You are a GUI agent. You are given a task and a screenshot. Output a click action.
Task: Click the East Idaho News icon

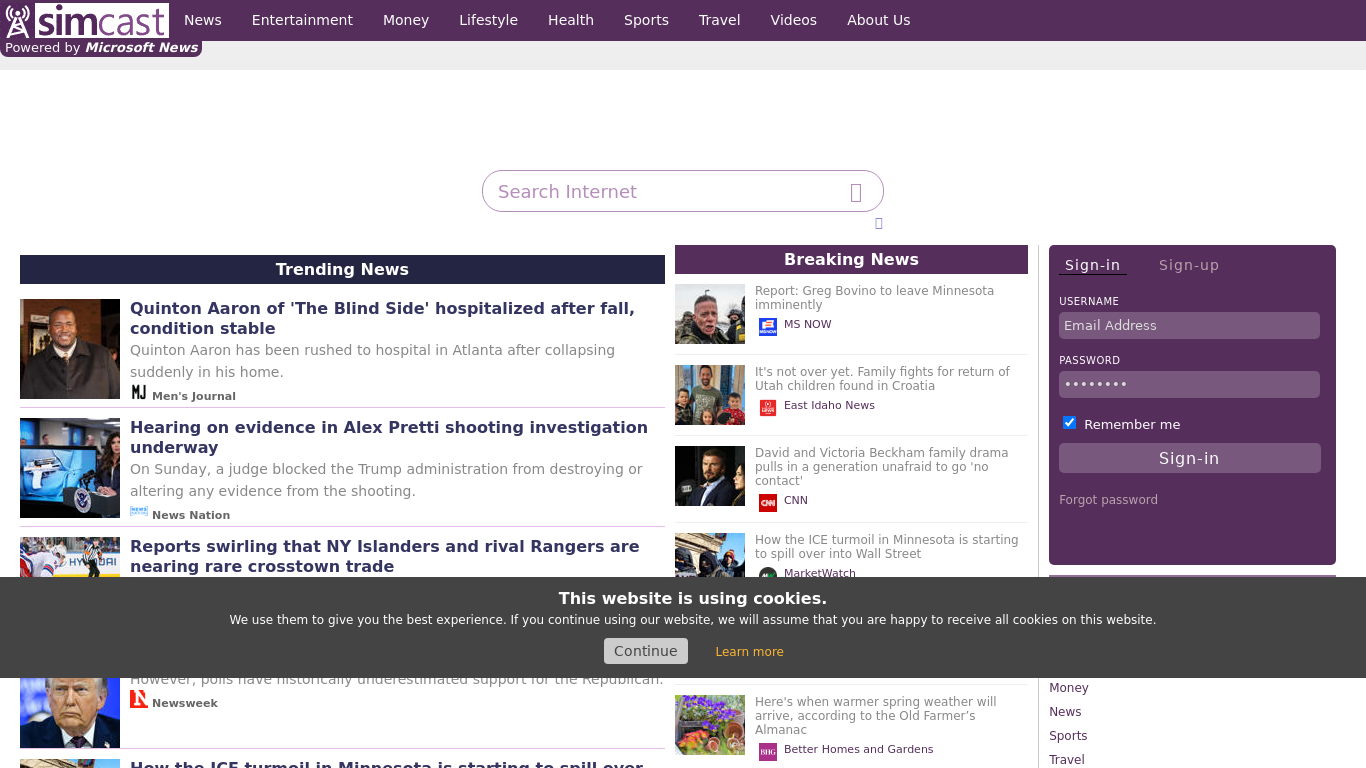[768, 407]
